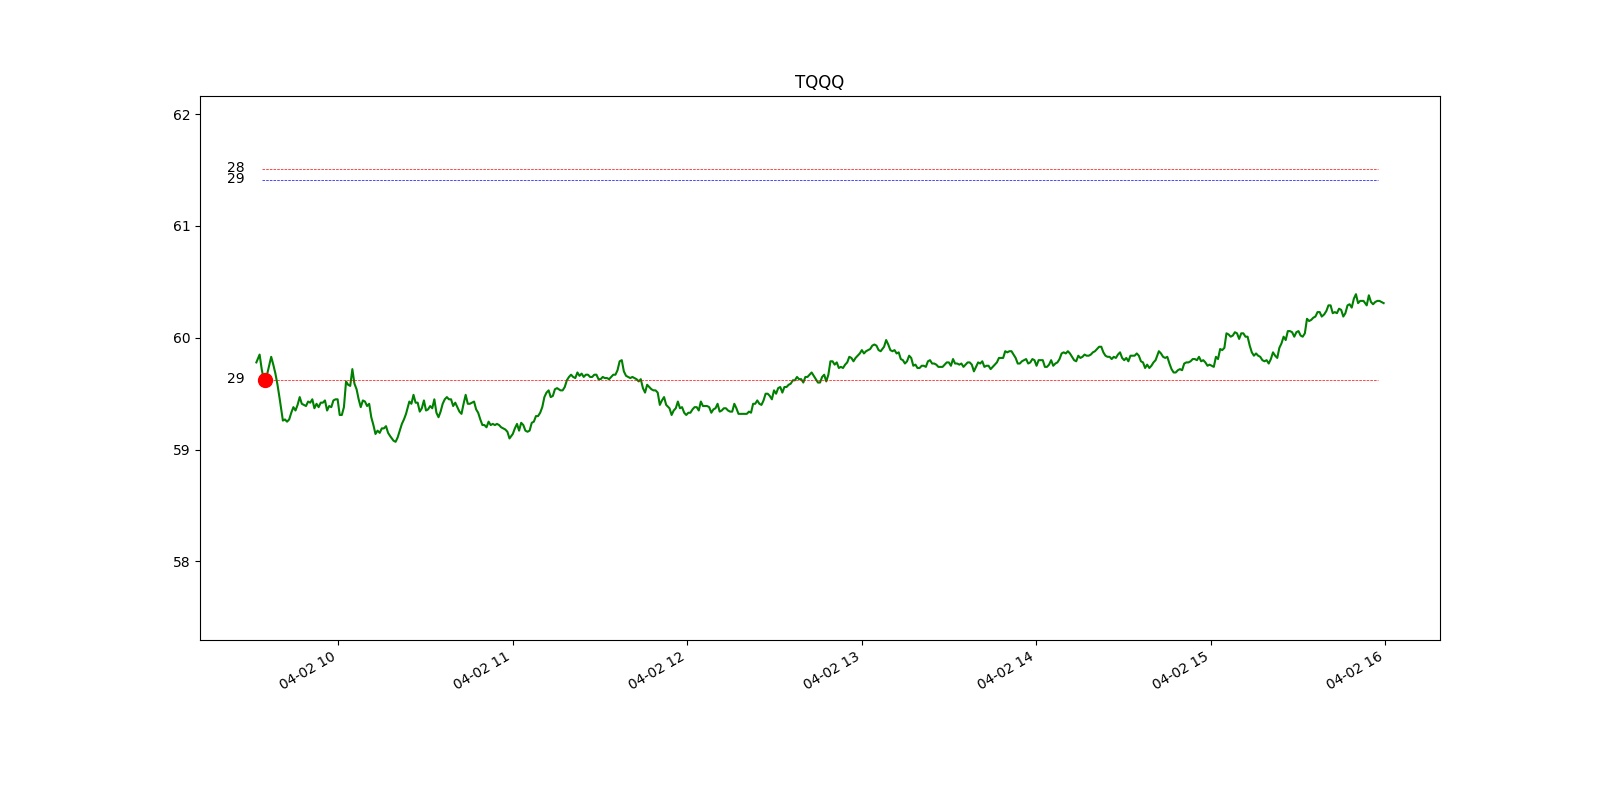Click the label 29 beside the red dot
This screenshot has height=800, width=1600.
[x=236, y=378]
